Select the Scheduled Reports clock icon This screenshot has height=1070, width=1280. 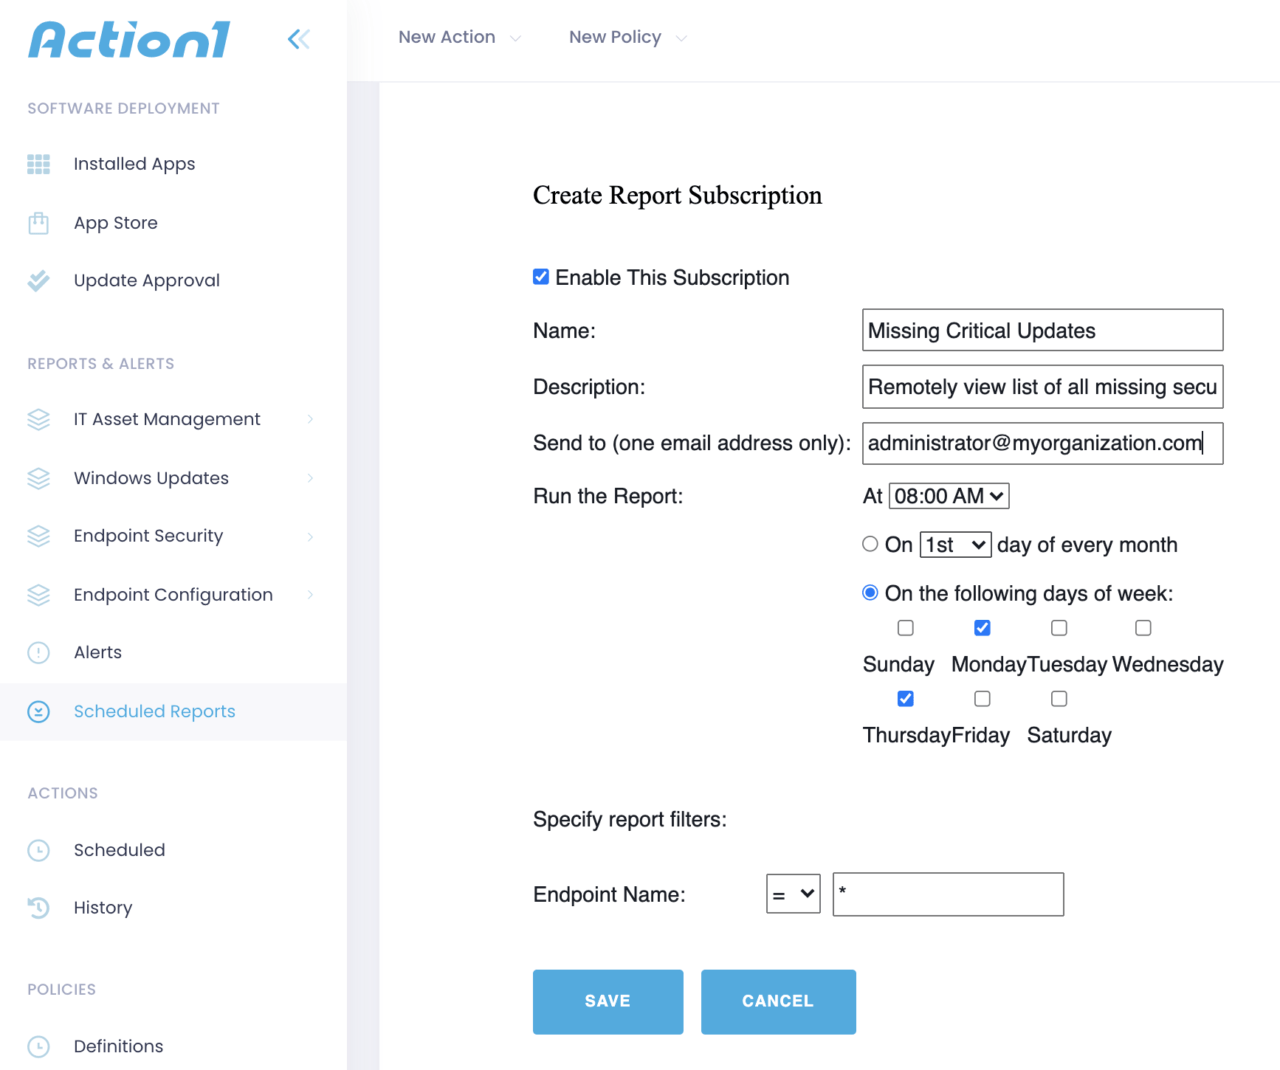pos(38,712)
